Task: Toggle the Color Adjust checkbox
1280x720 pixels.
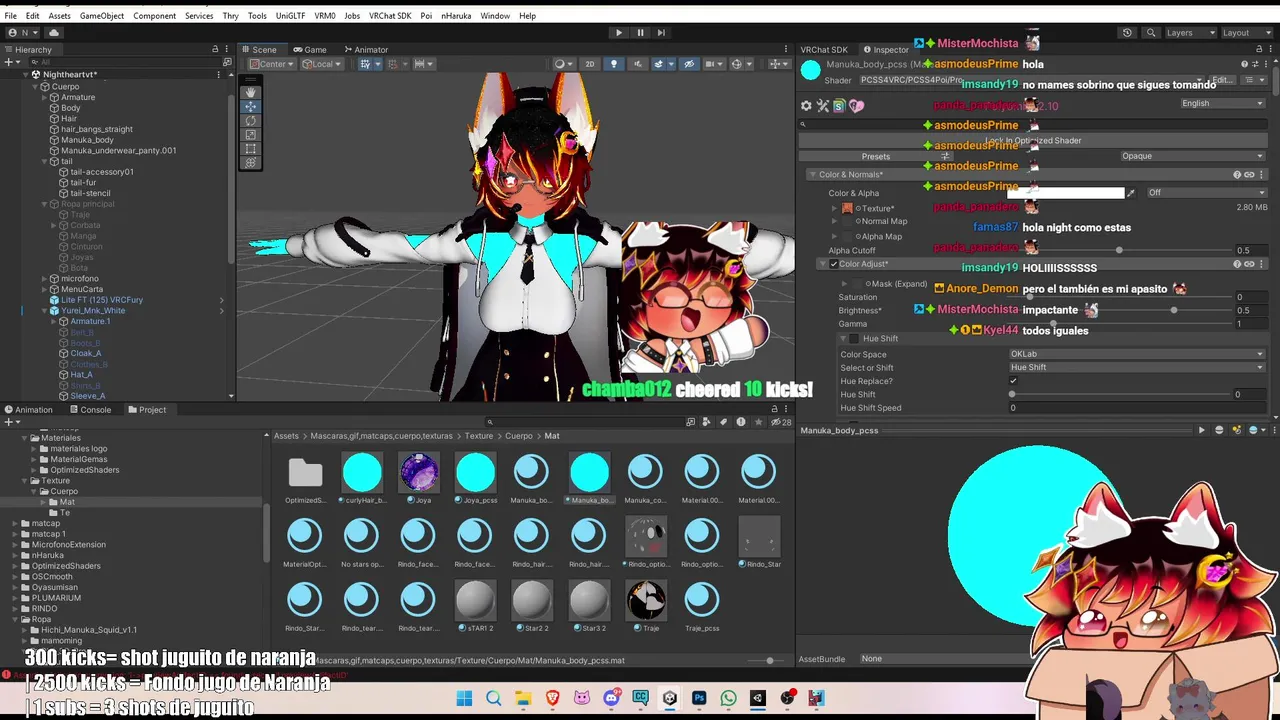Action: 834,265
